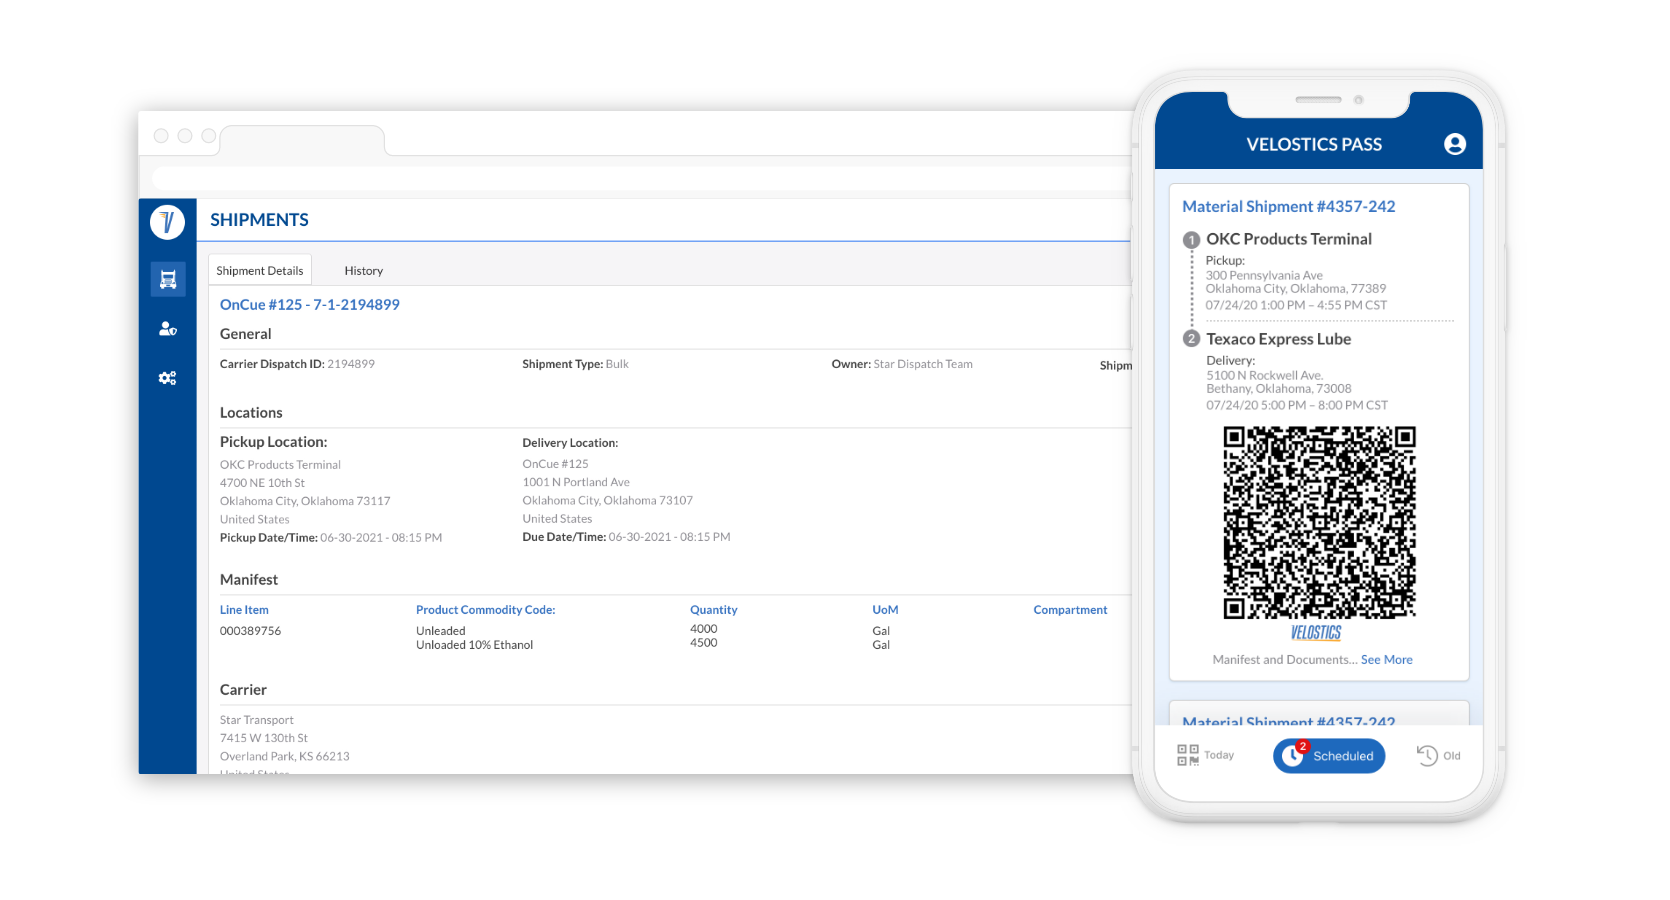Click the VELOSTICS PASS app title
This screenshot has width=1670, height=900.
pos(1314,145)
